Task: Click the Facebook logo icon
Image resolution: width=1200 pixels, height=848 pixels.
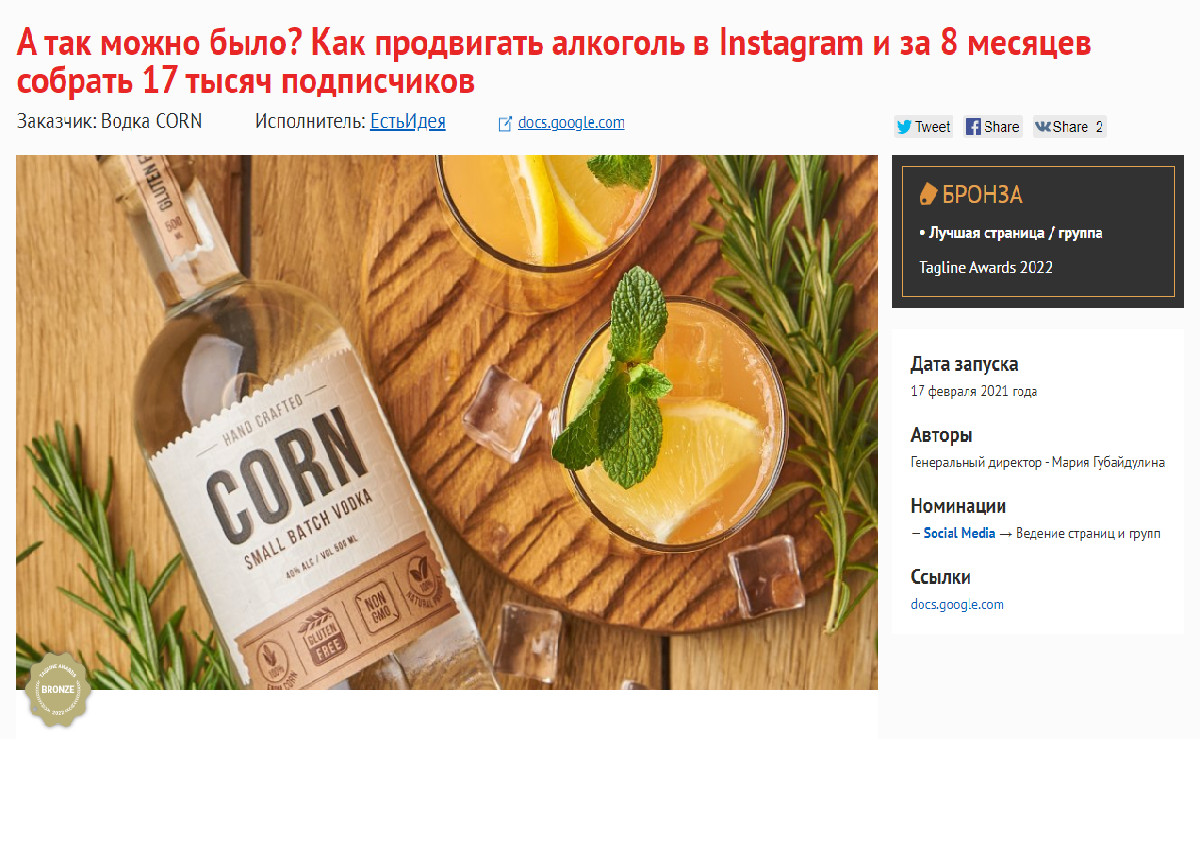Action: tap(973, 127)
